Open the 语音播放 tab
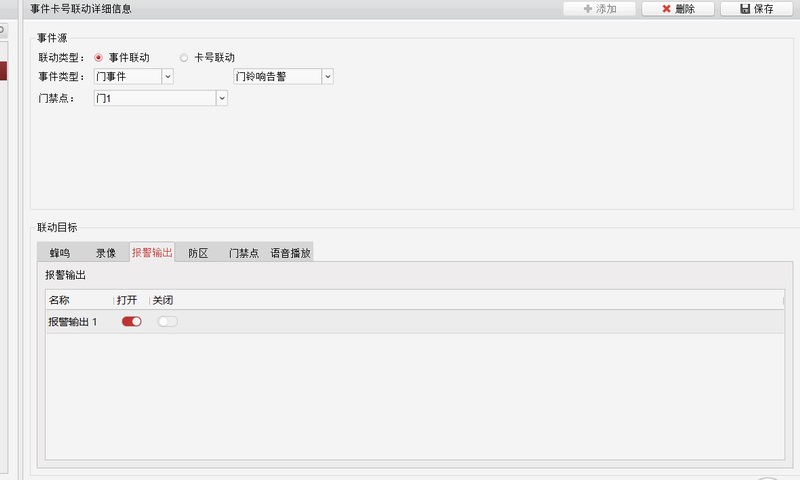Screen dimensions: 800x480 [290, 253]
